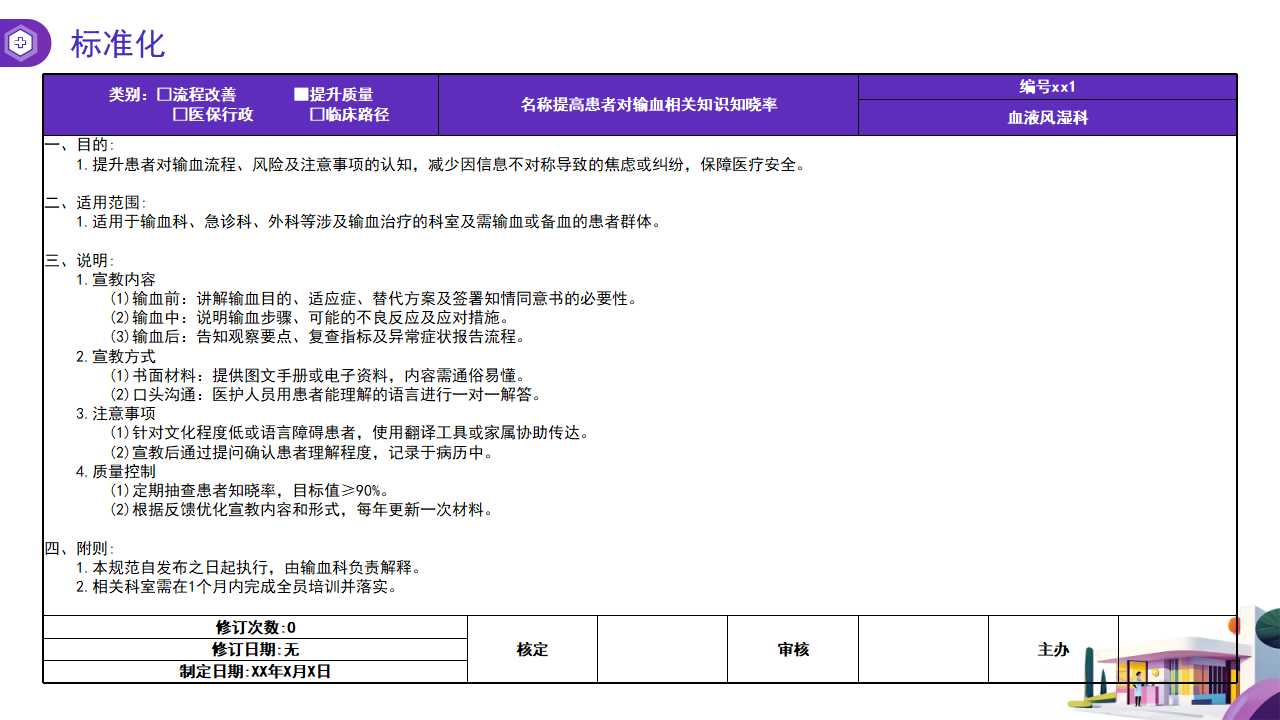Click the 一、目的 section heading
Image resolution: width=1280 pixels, height=720 pixels.
pyautogui.click(x=80, y=146)
